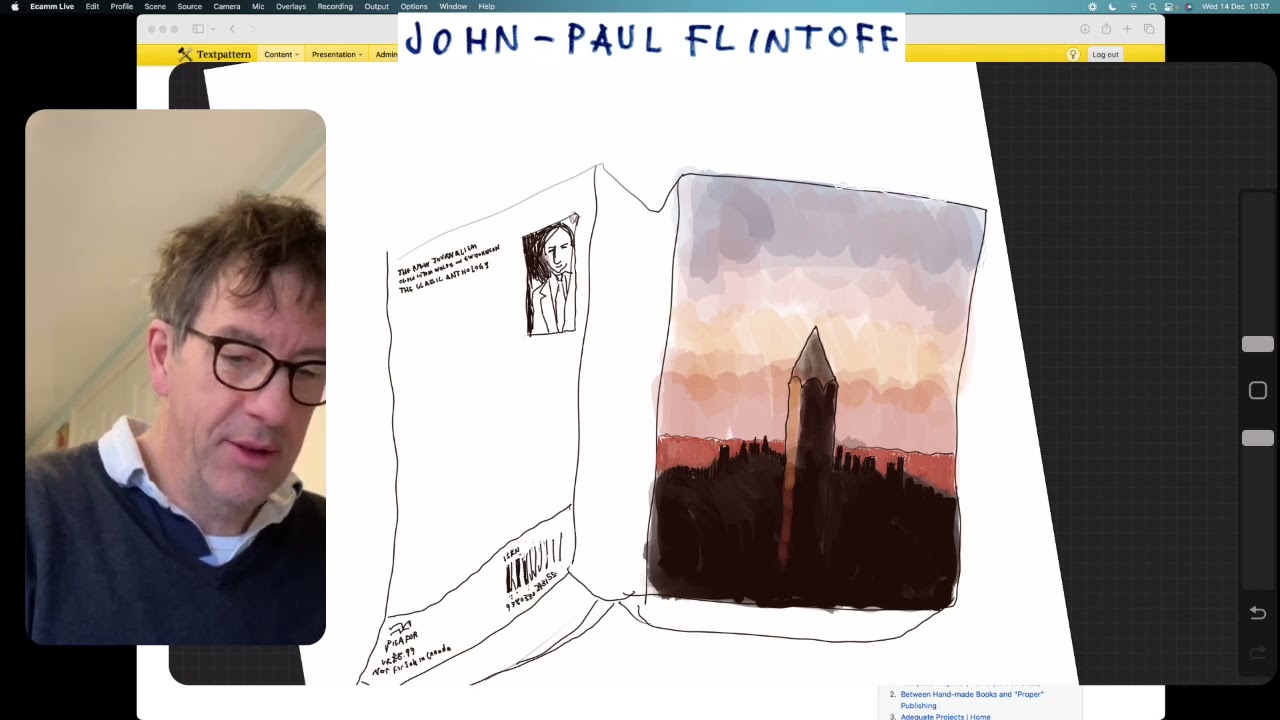Viewport: 1280px width, 720px height.
Task: Click the date and time clock
Action: [x=1235, y=6]
